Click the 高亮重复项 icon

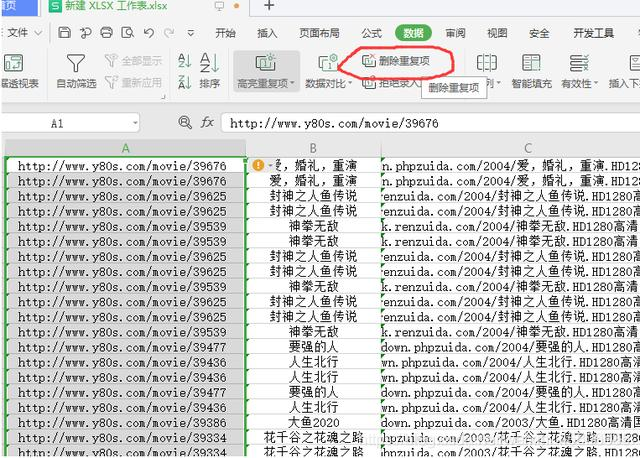point(265,62)
